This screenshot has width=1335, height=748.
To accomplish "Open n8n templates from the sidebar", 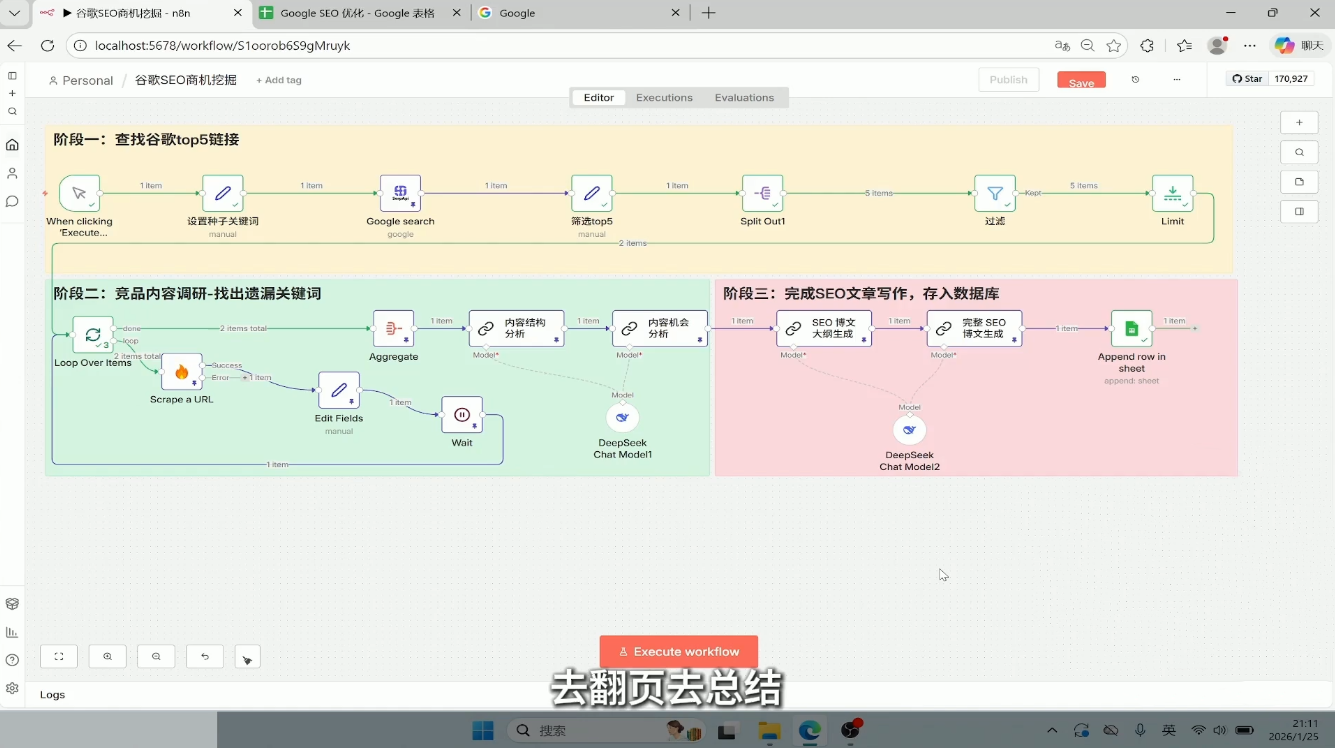I will coord(12,603).
